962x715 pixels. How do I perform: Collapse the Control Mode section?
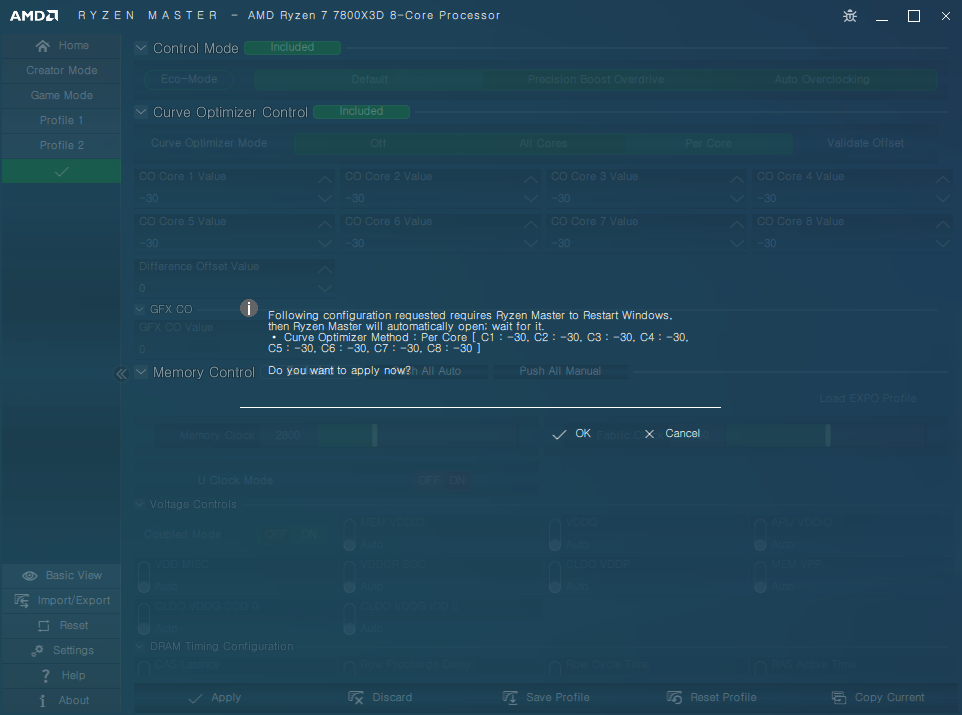(141, 47)
